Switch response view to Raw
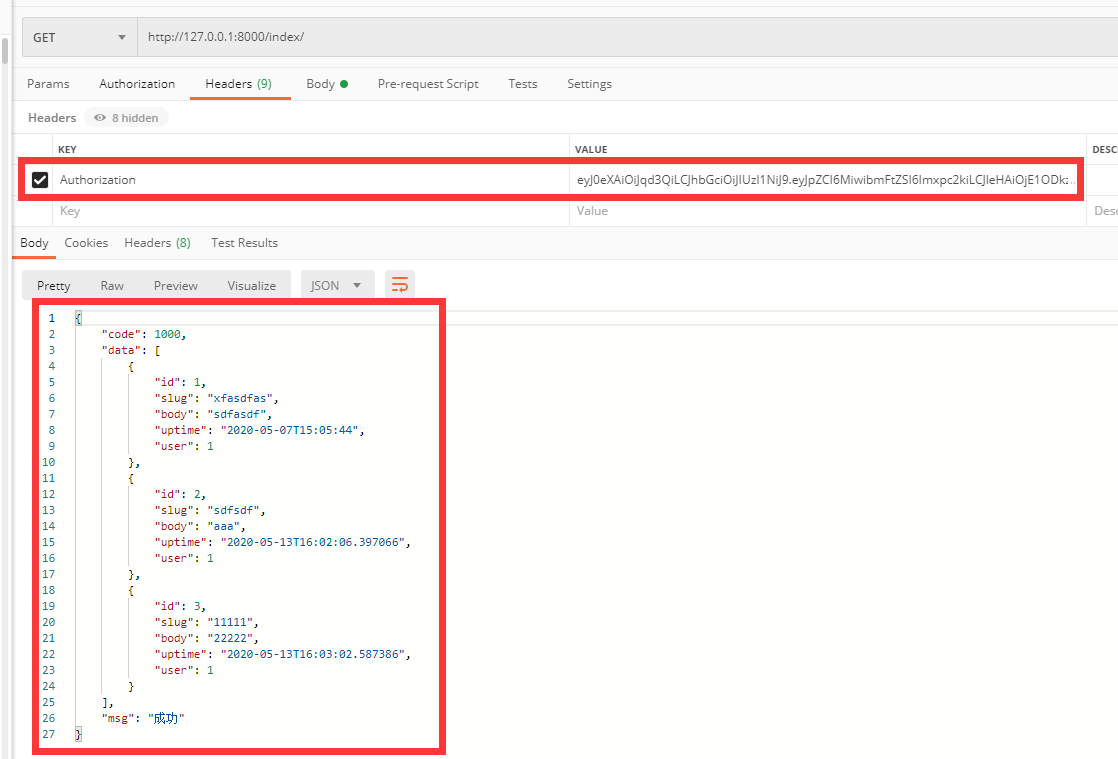The height and width of the screenshot is (759, 1118). (x=112, y=285)
